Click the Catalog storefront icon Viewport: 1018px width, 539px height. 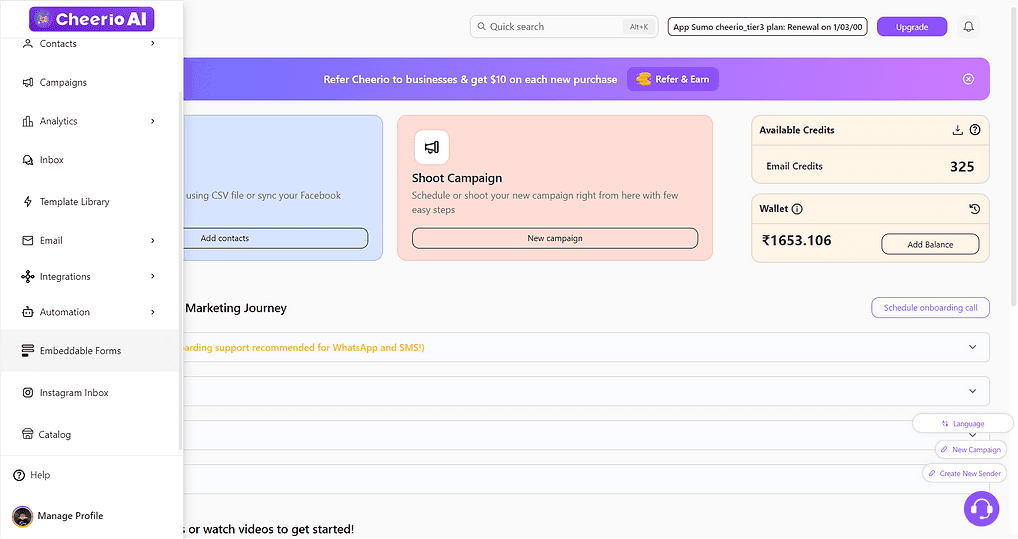point(27,434)
